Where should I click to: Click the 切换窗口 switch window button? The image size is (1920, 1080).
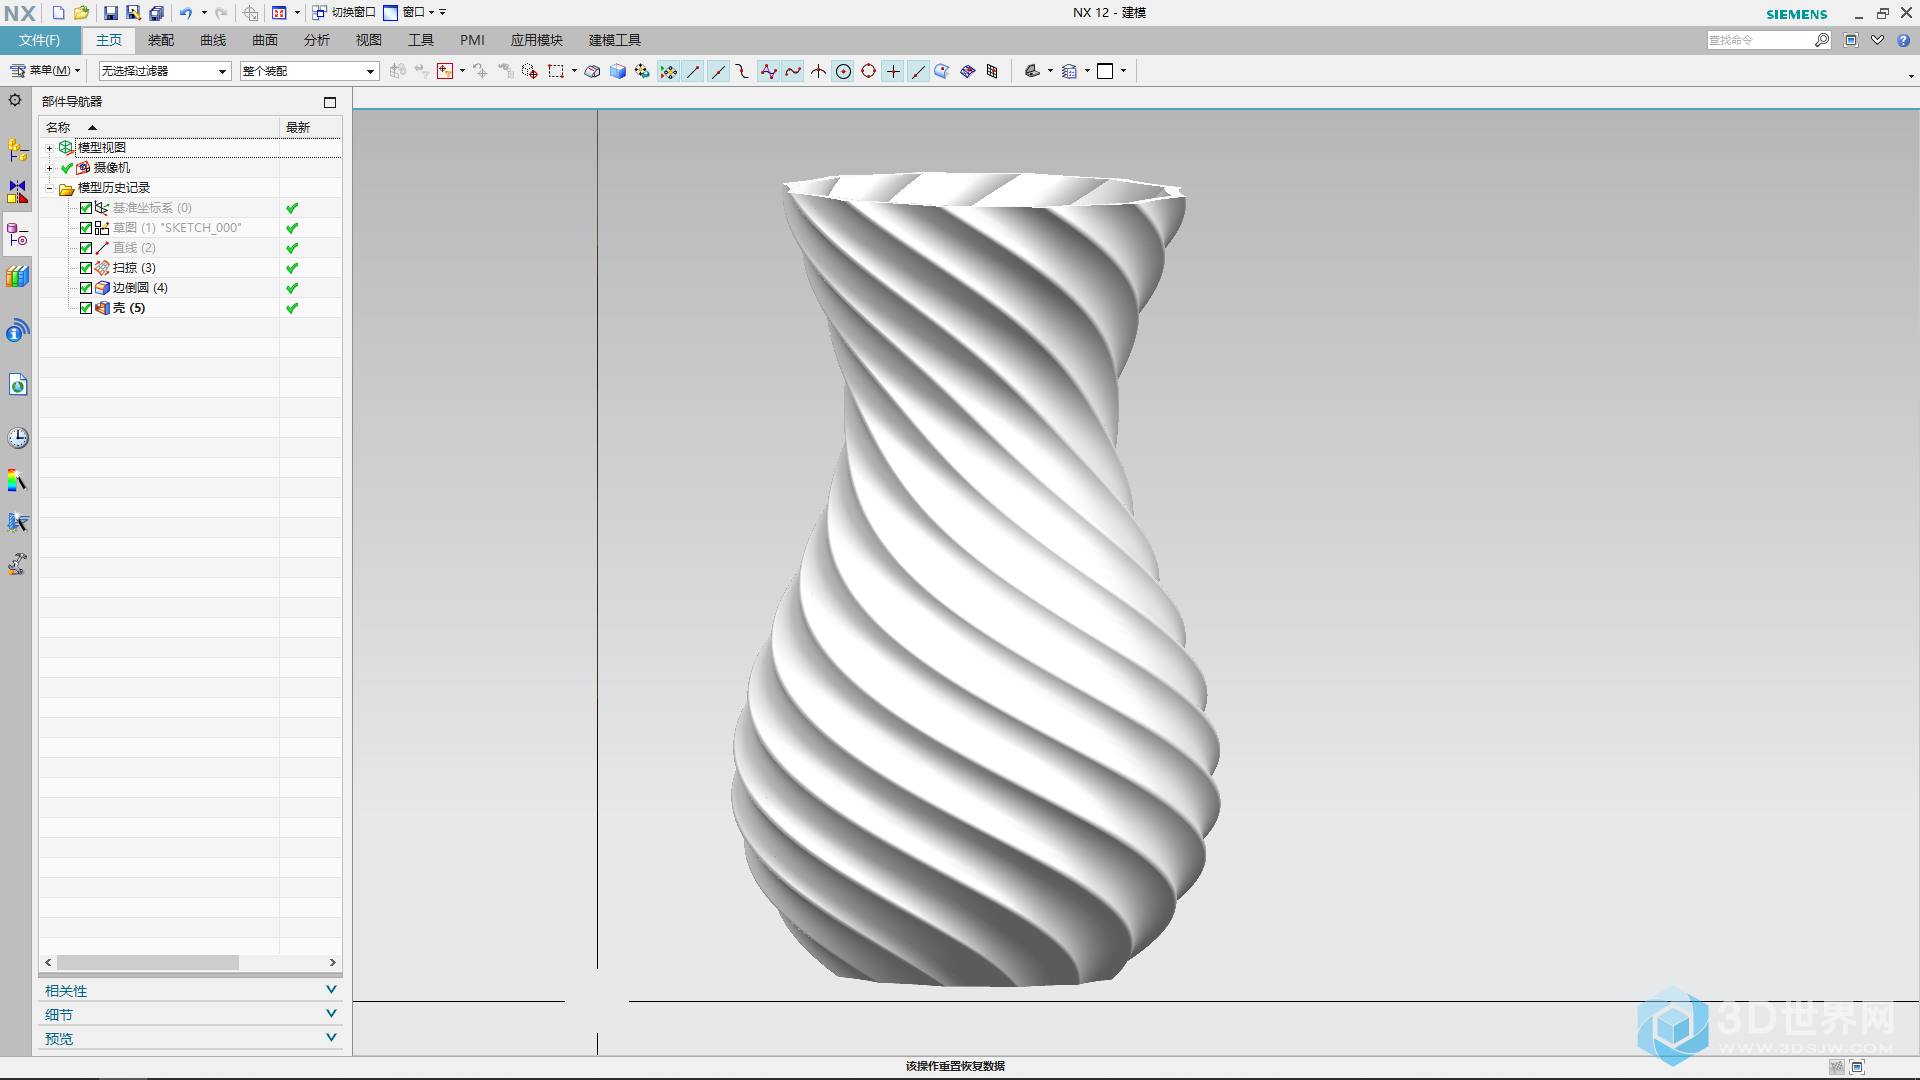tap(344, 13)
